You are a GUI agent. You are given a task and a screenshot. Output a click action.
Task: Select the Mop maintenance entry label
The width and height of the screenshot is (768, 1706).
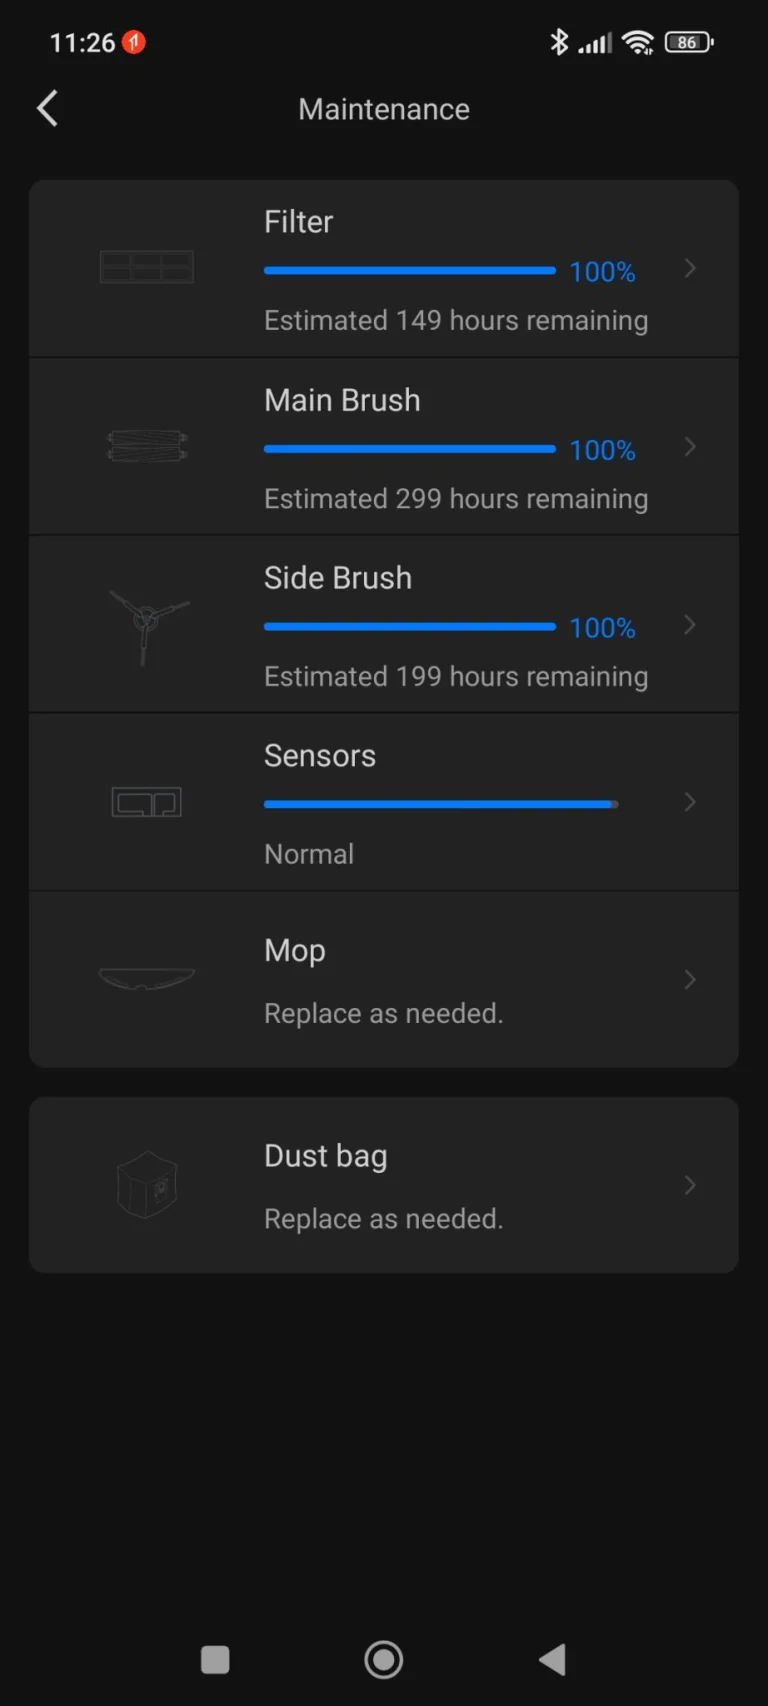coord(295,950)
